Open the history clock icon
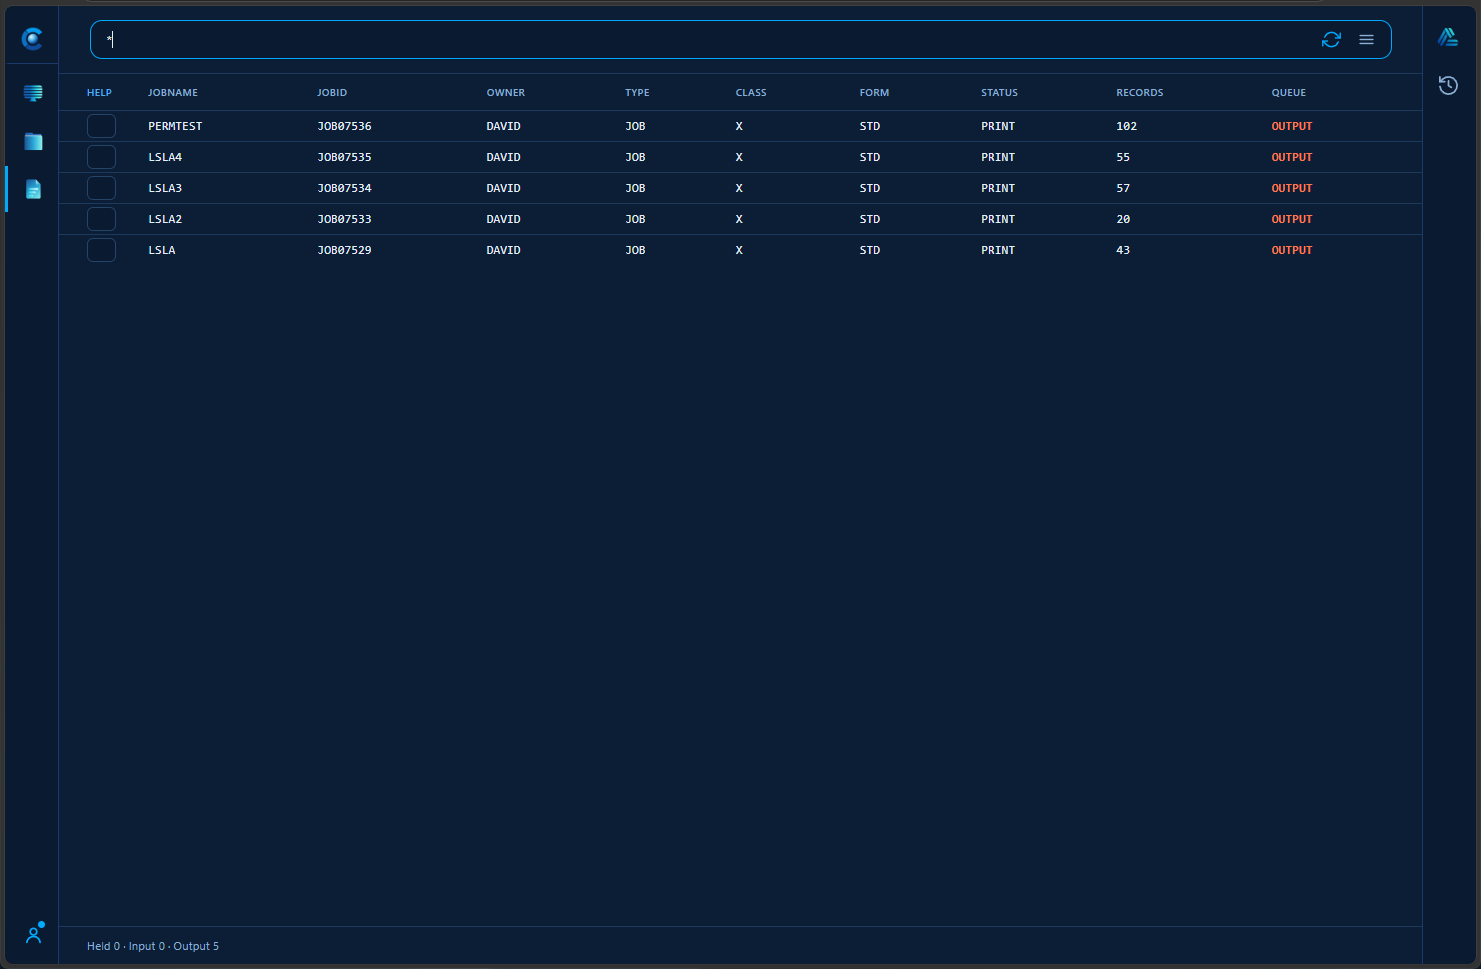The height and width of the screenshot is (969, 1481). point(1448,86)
